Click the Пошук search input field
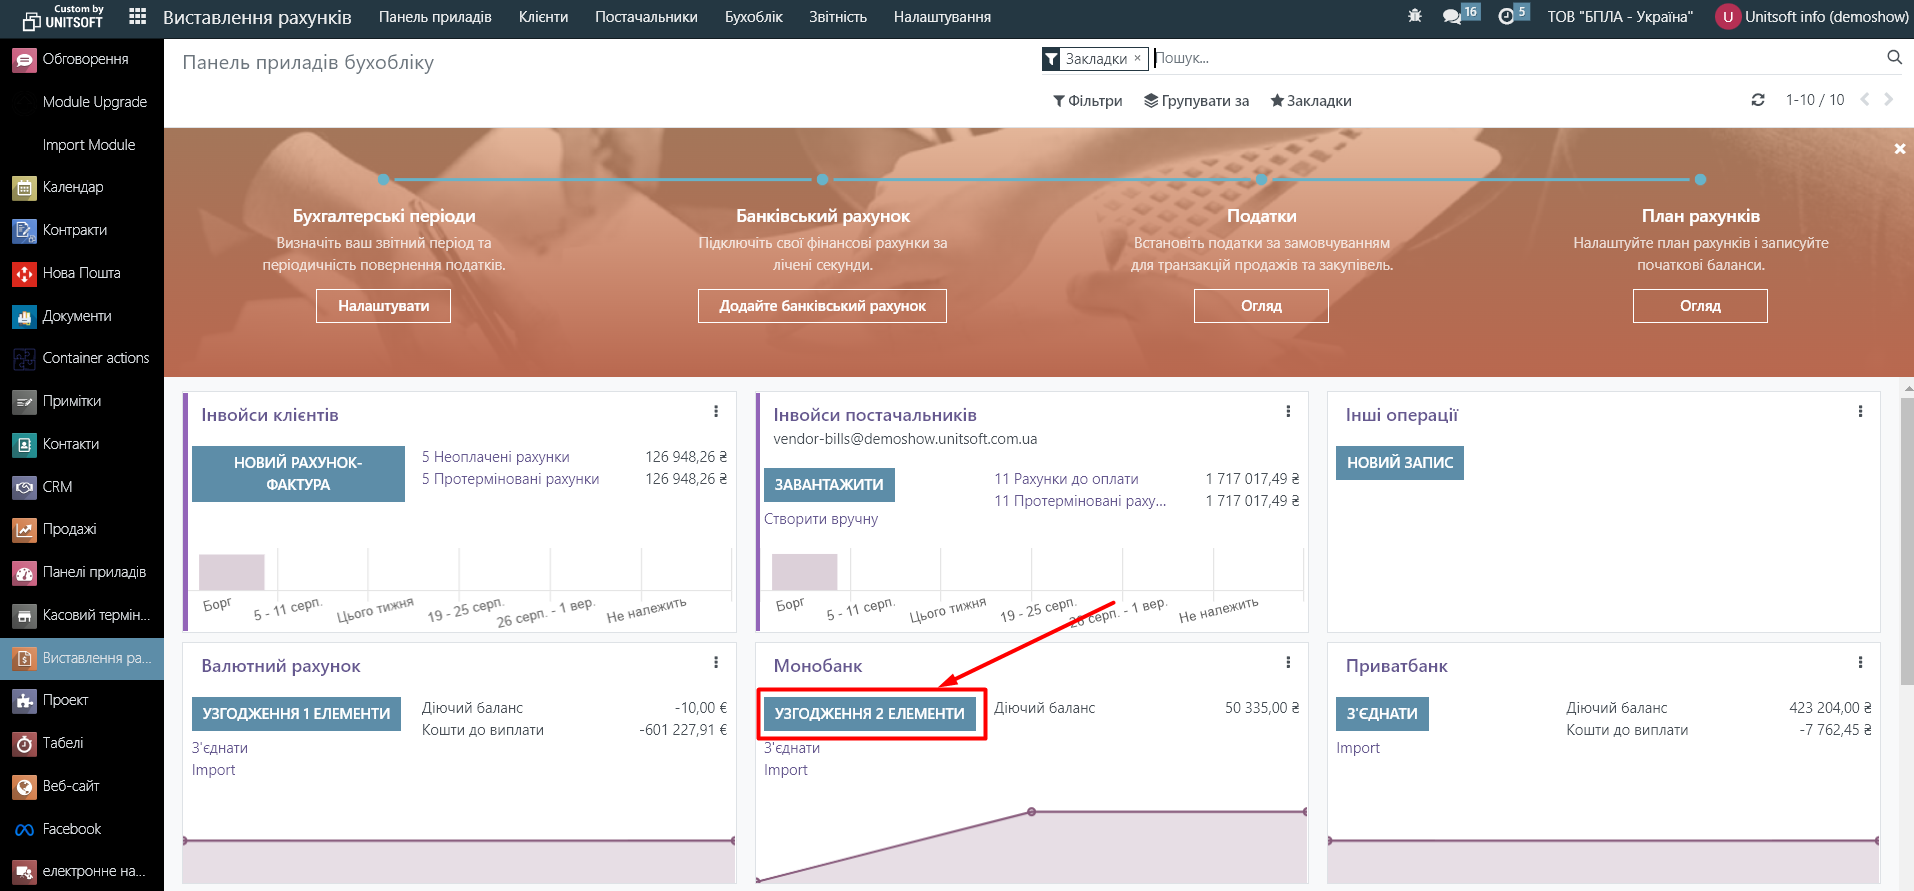This screenshot has width=1914, height=891. (1500, 58)
